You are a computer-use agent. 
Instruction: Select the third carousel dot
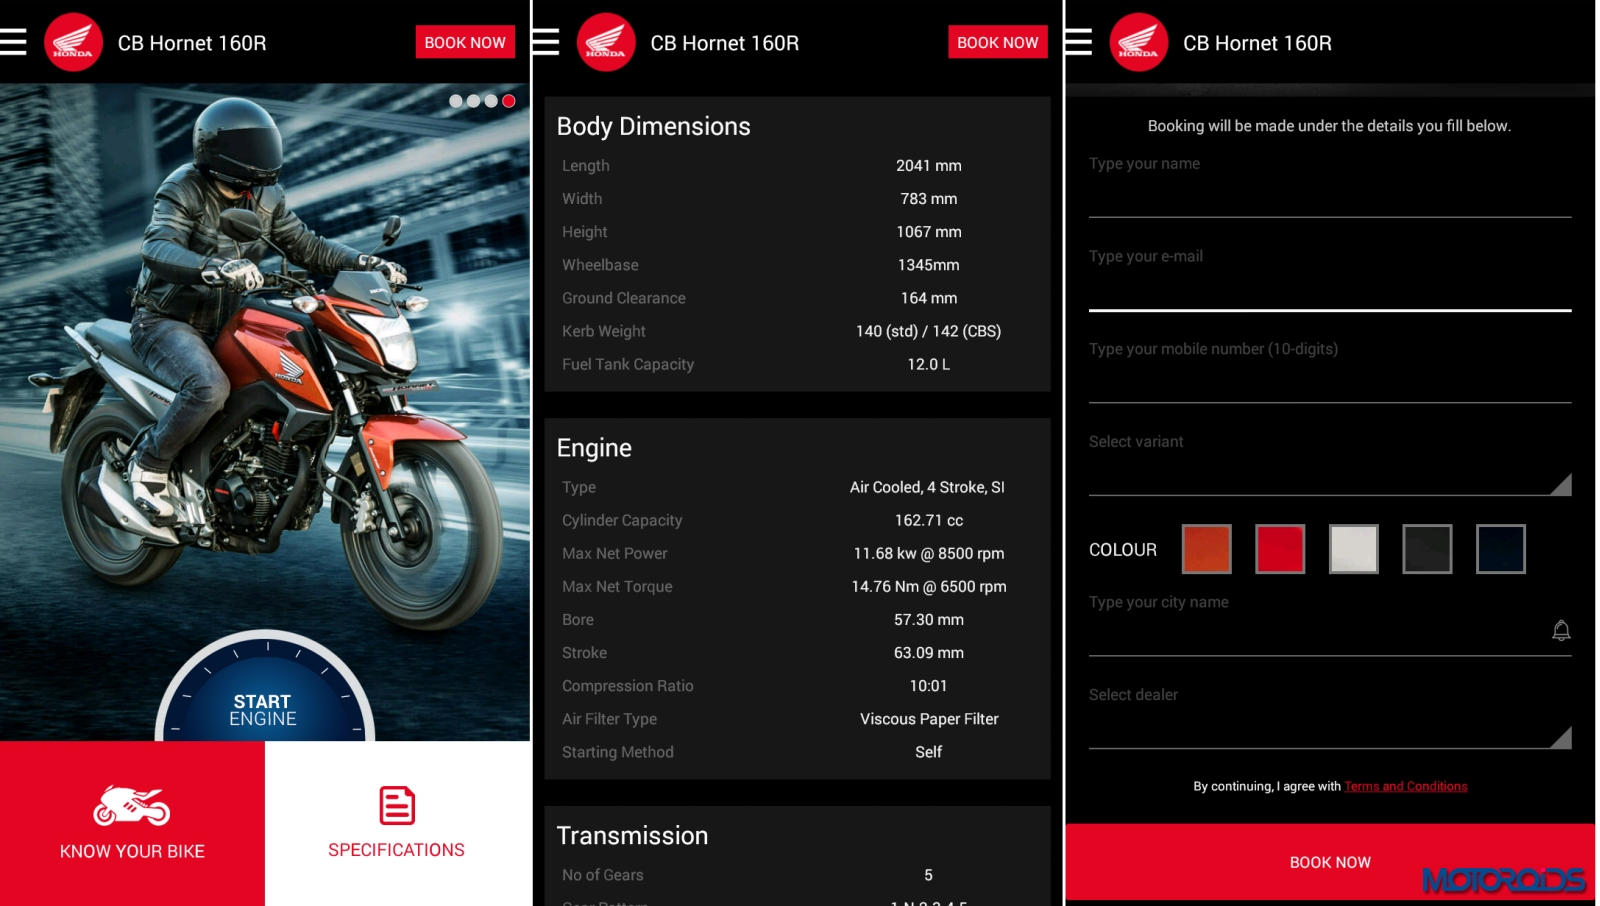coord(491,101)
